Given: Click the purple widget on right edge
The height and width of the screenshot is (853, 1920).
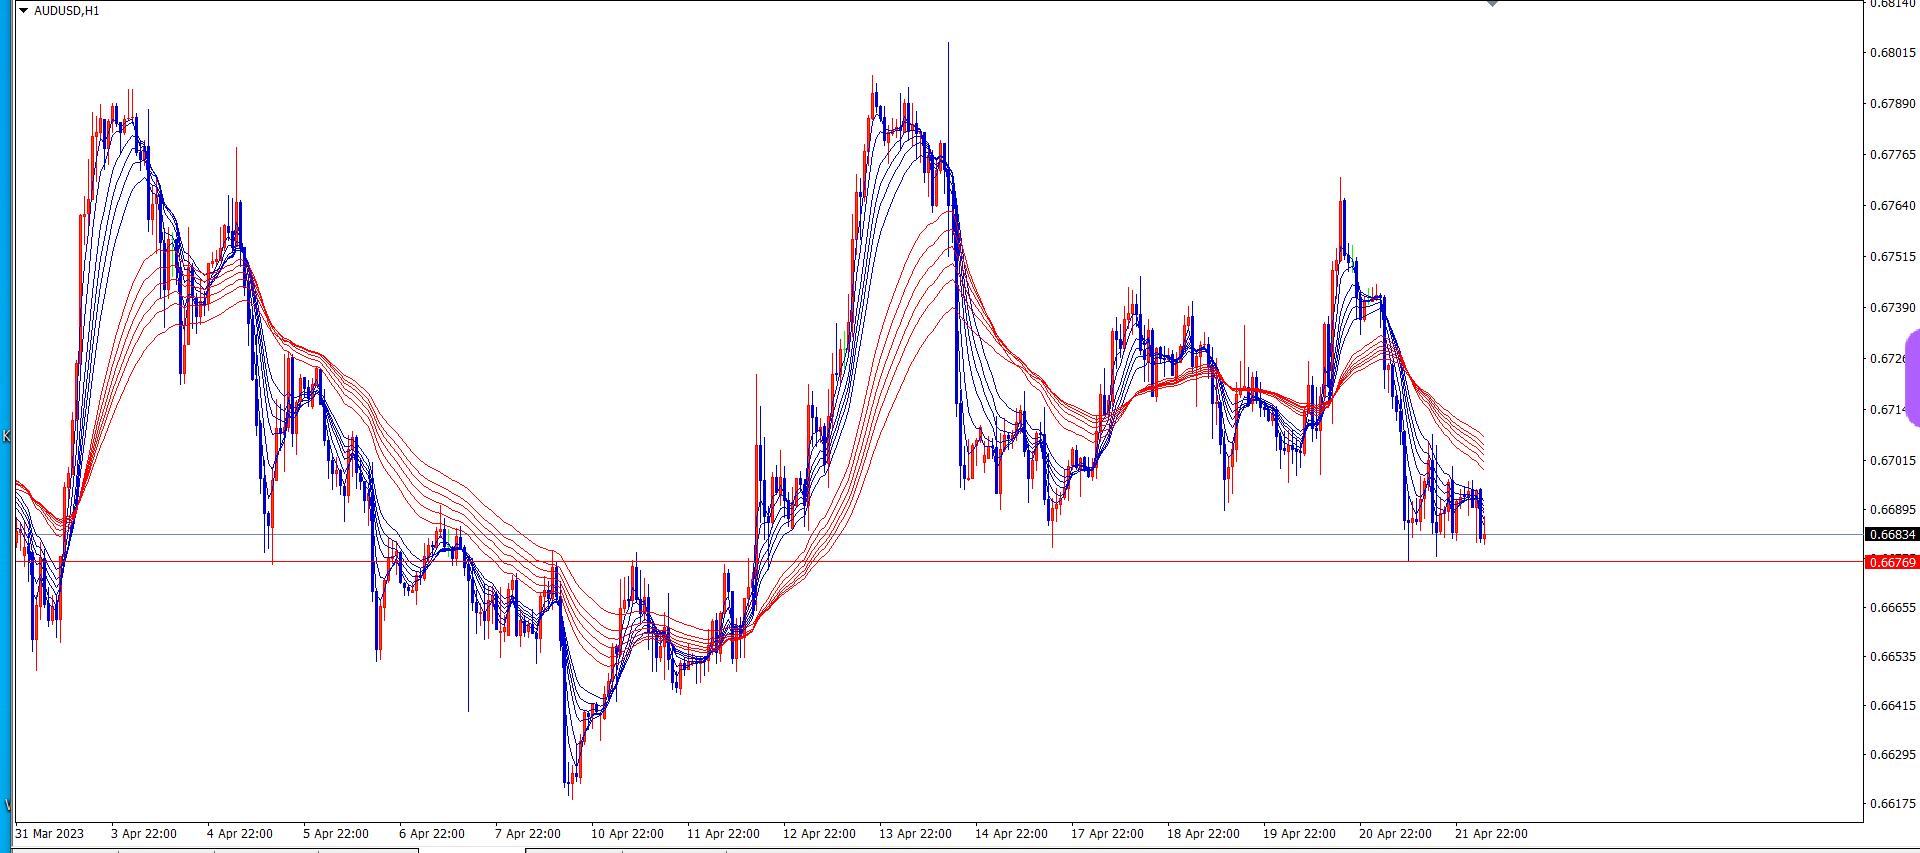Looking at the screenshot, I should click(1913, 378).
